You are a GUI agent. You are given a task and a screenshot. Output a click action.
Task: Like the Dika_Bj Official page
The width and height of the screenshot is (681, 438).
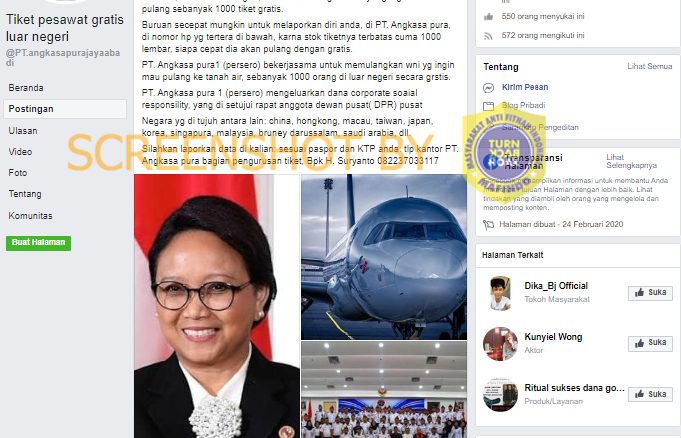point(650,293)
